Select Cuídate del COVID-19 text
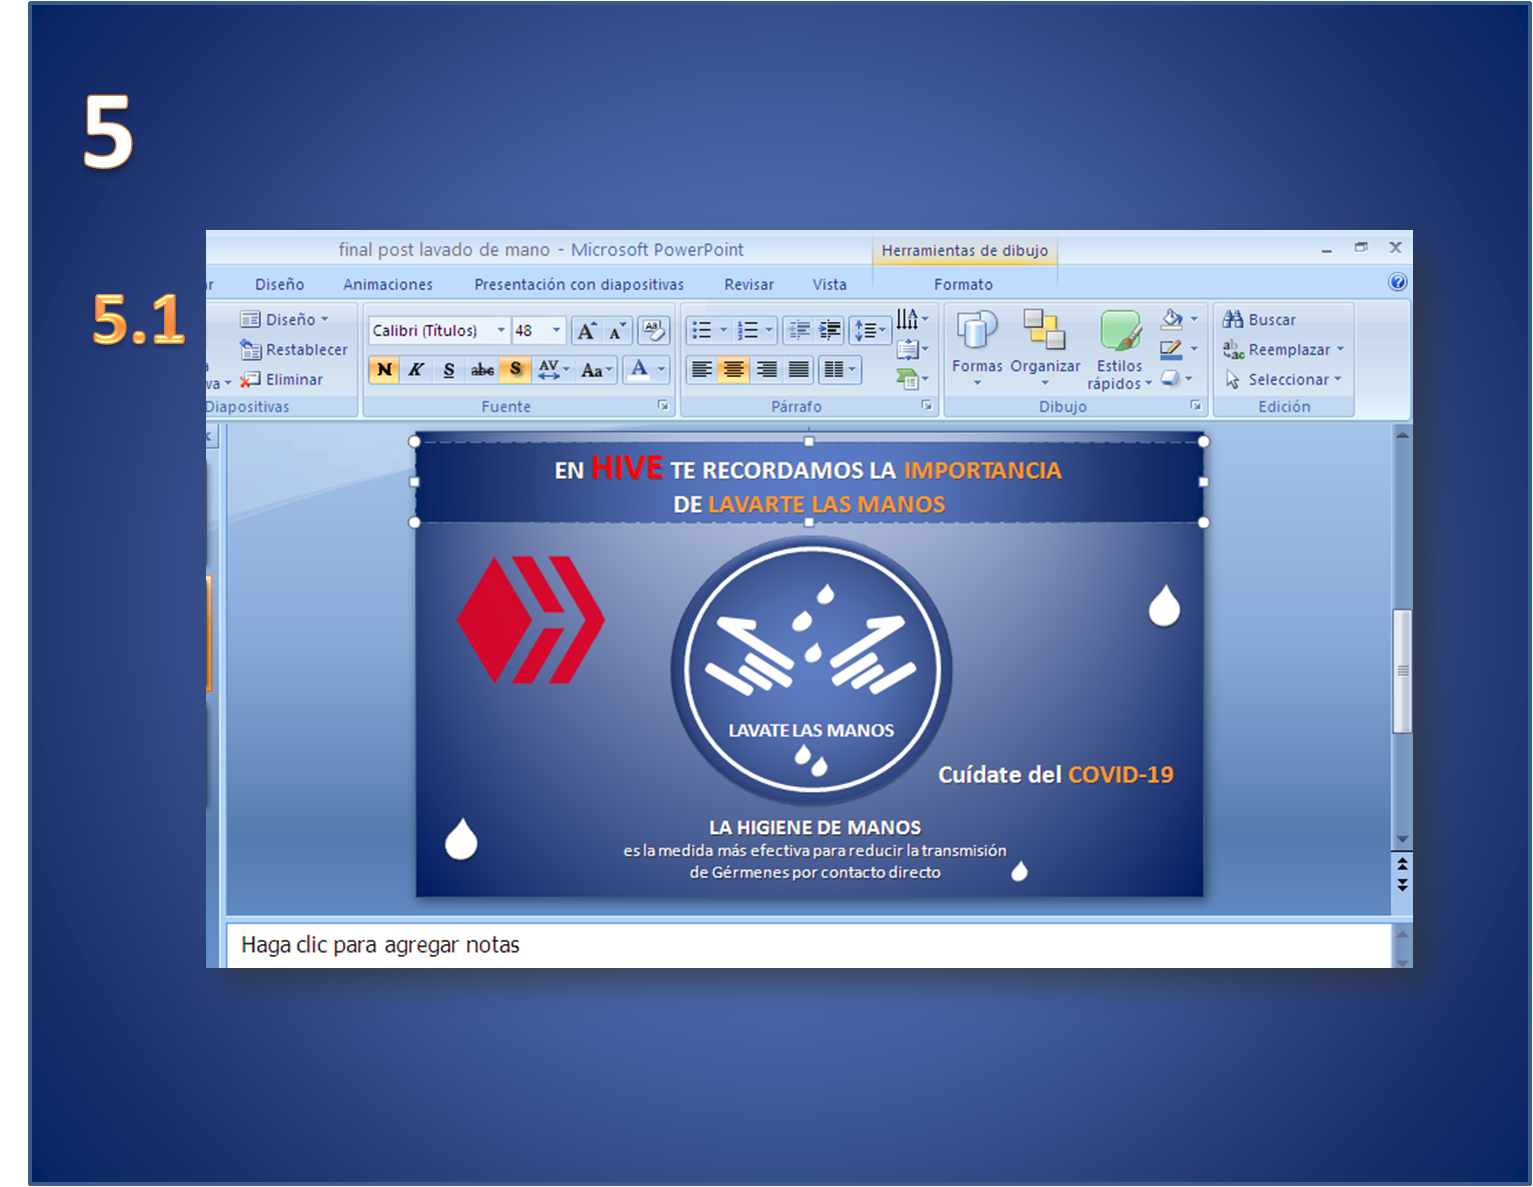The image size is (1533, 1187). tap(1056, 775)
